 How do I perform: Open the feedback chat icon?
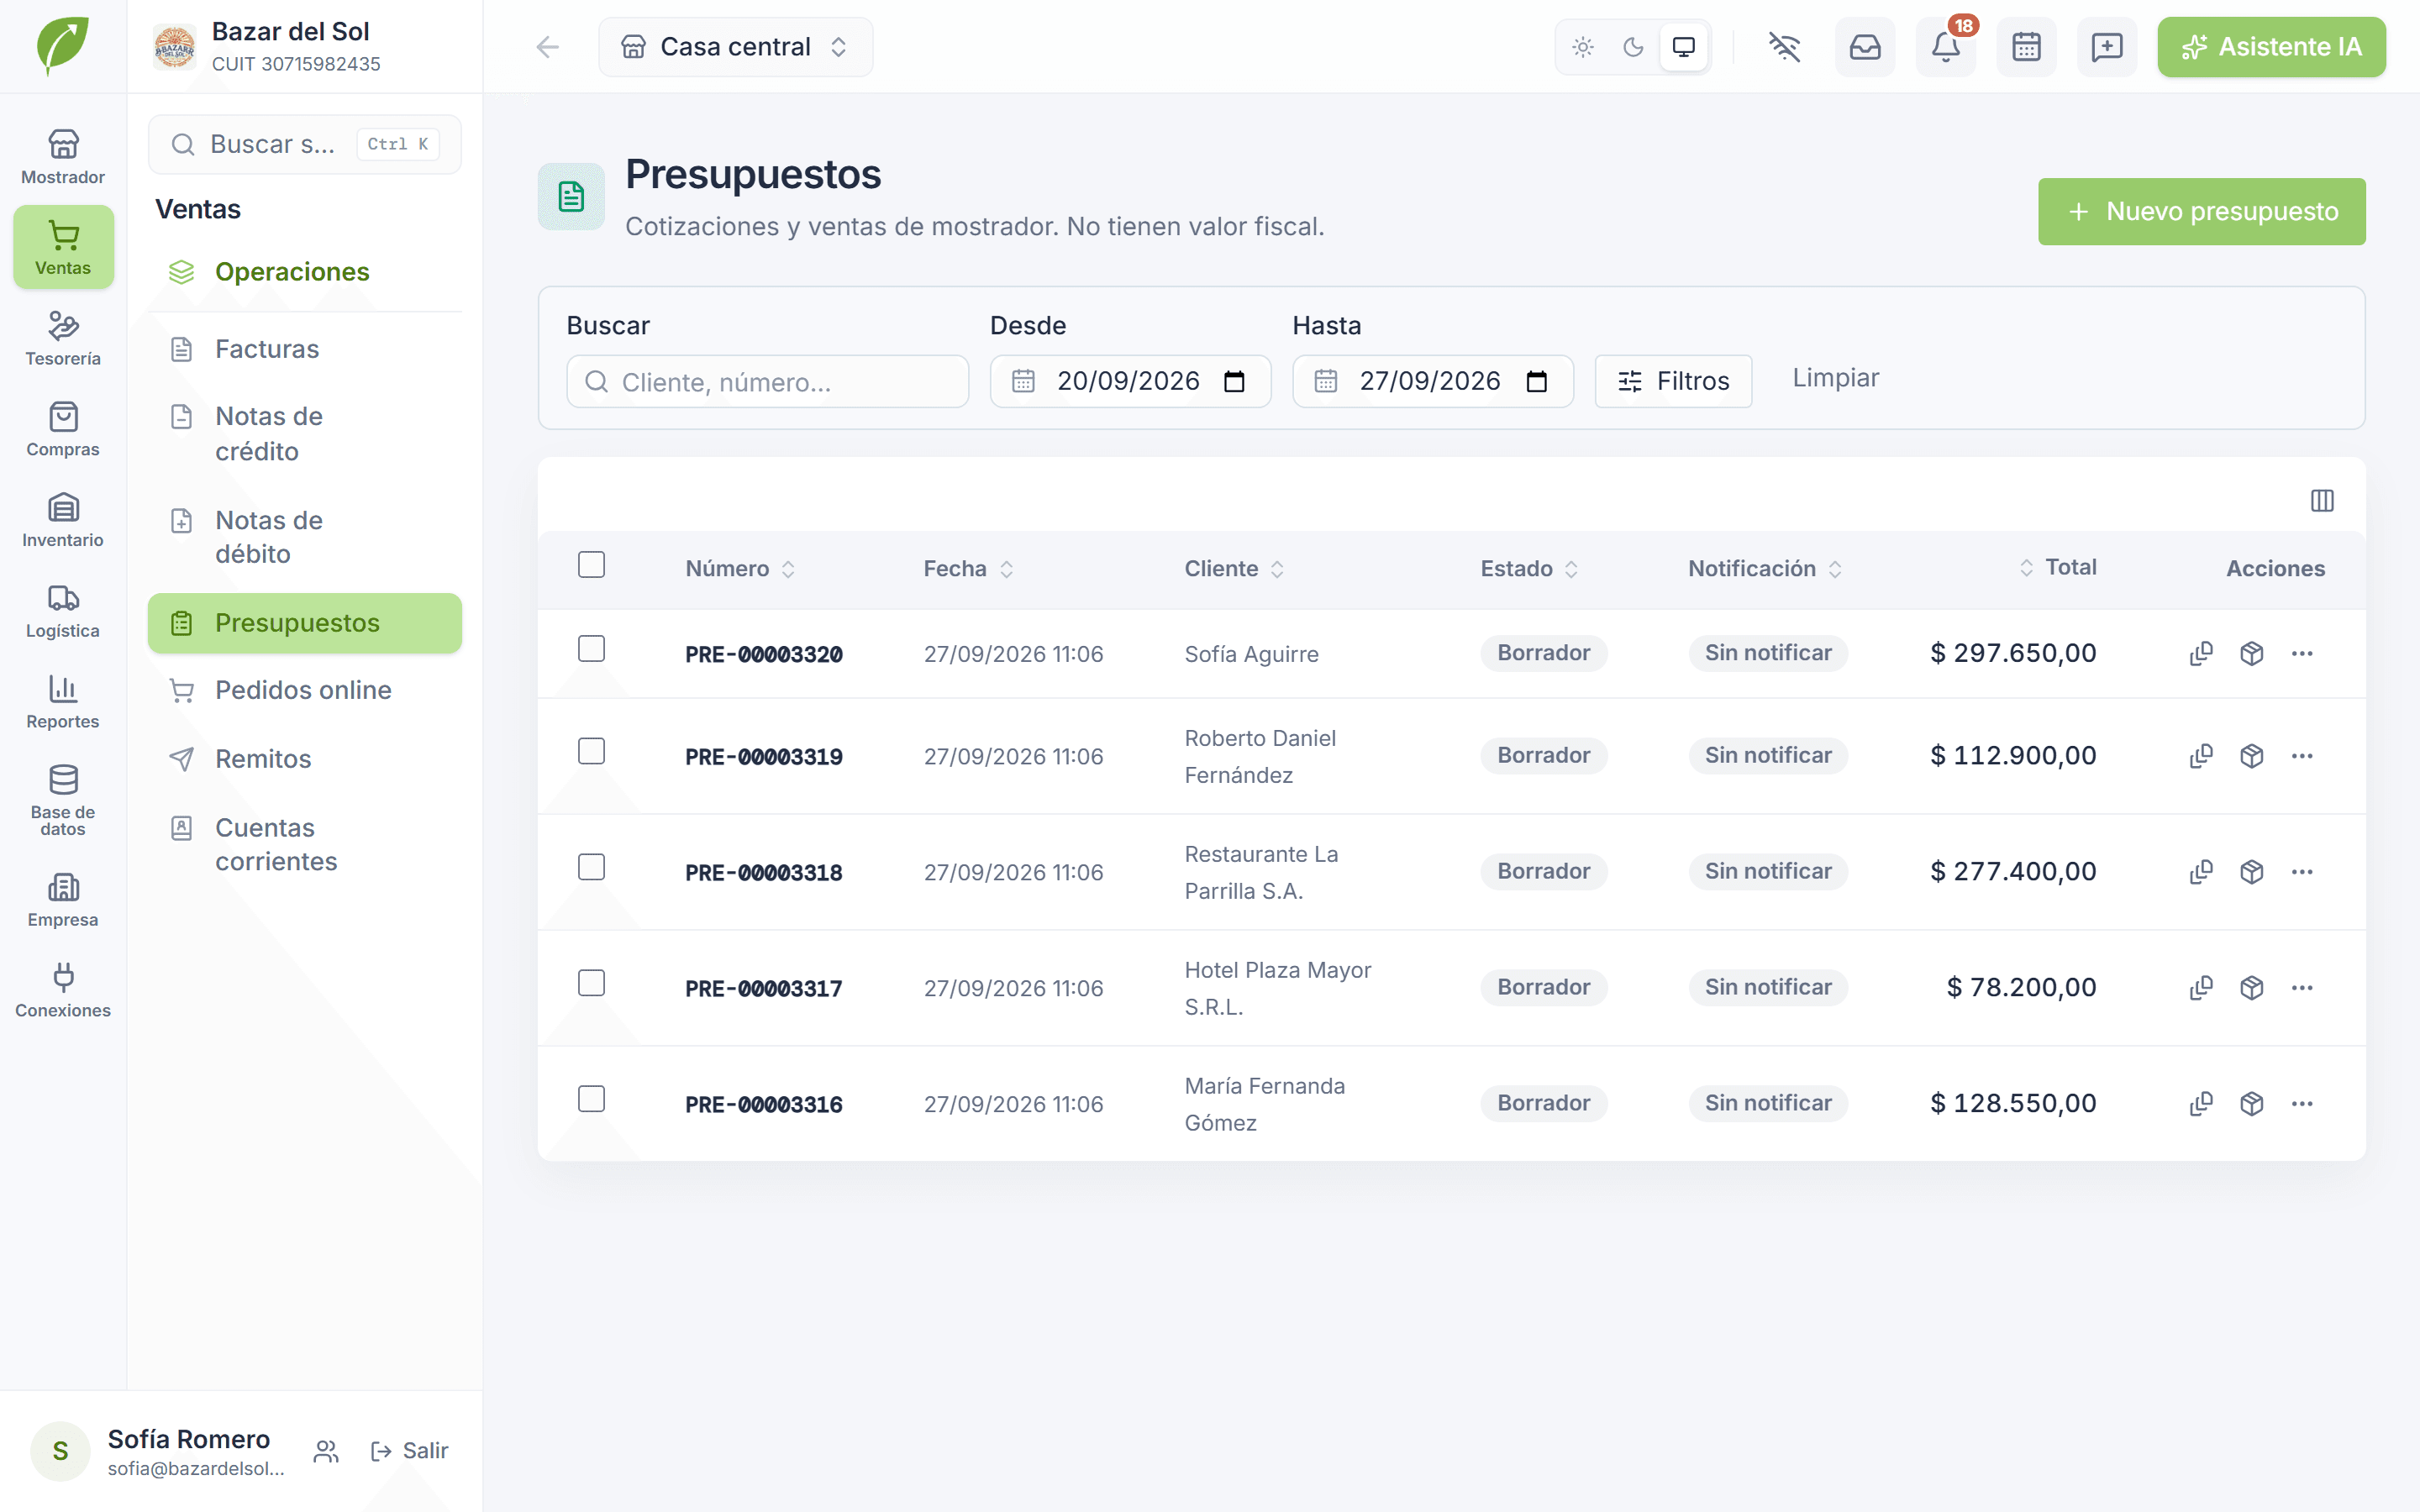(x=2107, y=47)
